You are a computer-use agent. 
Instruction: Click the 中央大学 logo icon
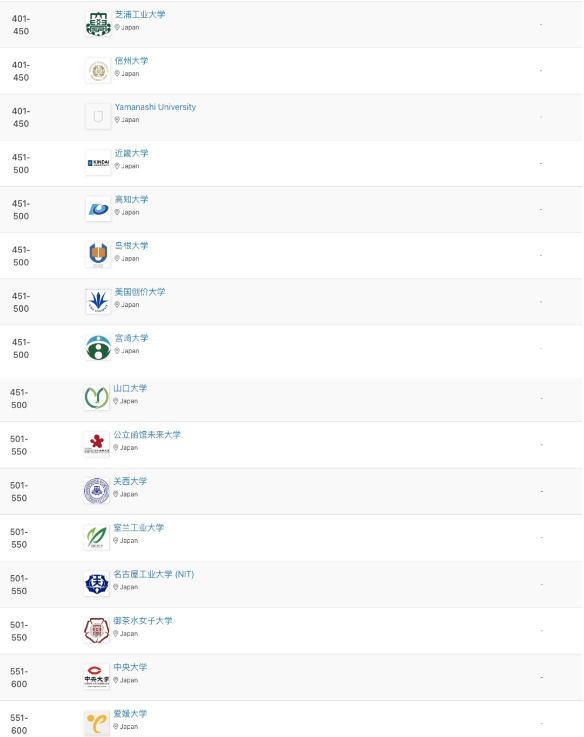click(x=97, y=677)
